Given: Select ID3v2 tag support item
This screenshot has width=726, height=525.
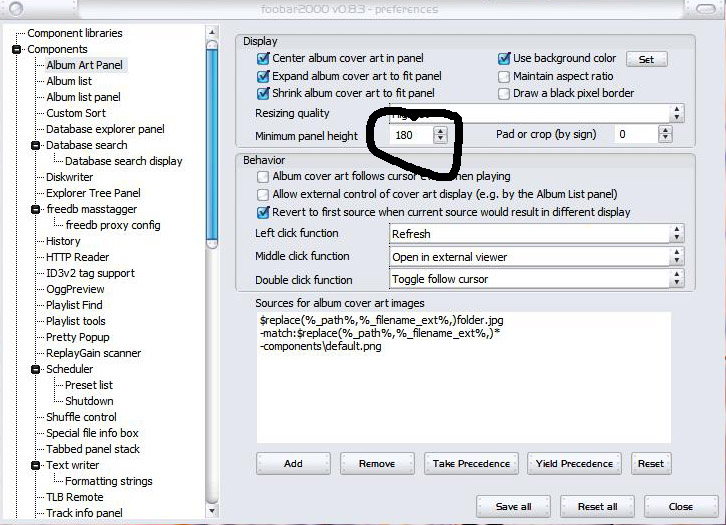Looking at the screenshot, I should tap(90, 273).
